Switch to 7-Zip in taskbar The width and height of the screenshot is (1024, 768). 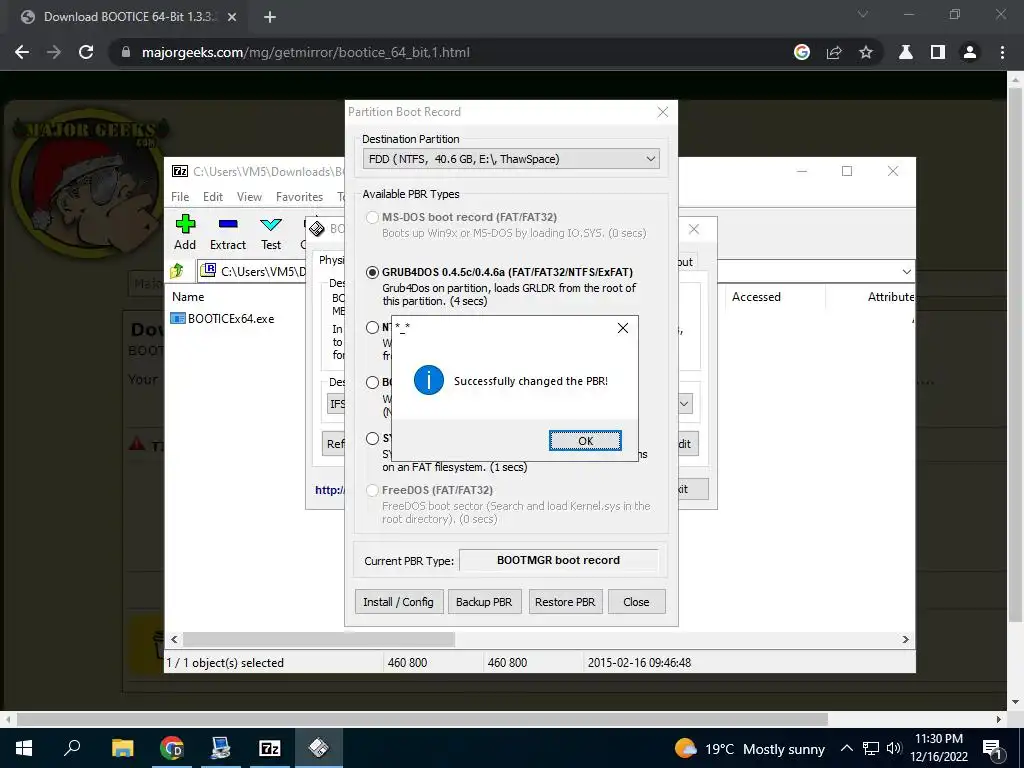pos(270,748)
